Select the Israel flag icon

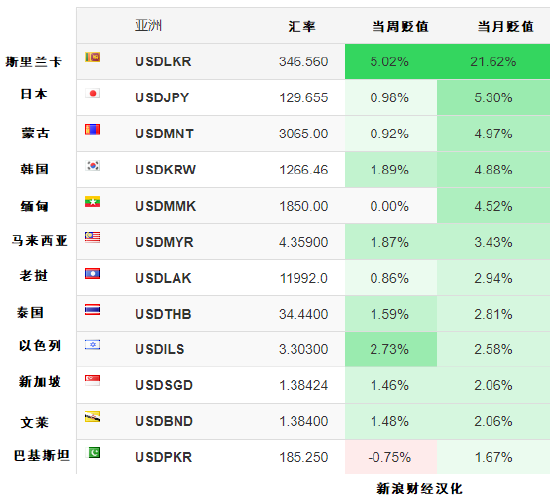pyautogui.click(x=93, y=345)
